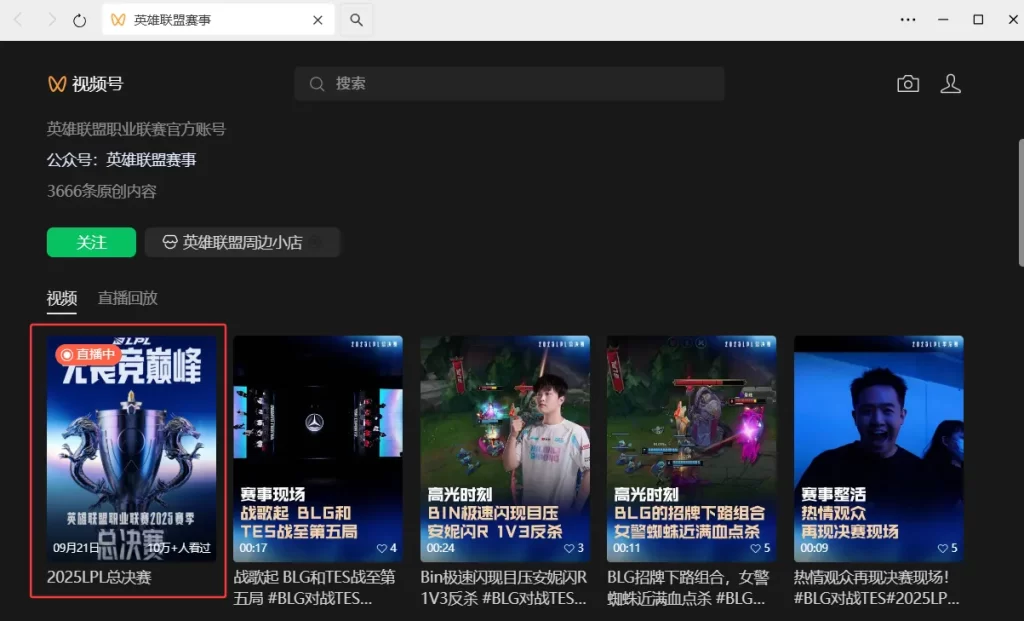Viewport: 1024px width, 621px height.
Task: Click the magnifier icon inside search box
Action: coord(317,84)
